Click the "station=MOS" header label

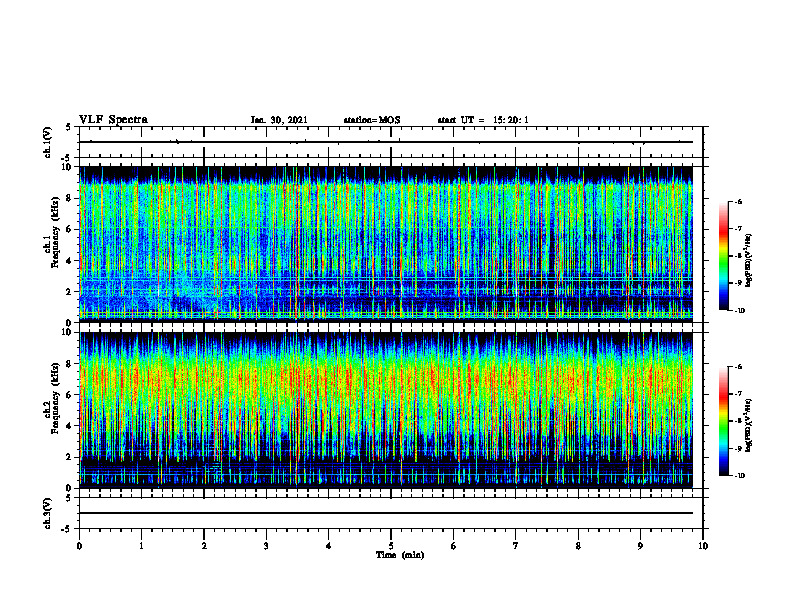click(372, 120)
